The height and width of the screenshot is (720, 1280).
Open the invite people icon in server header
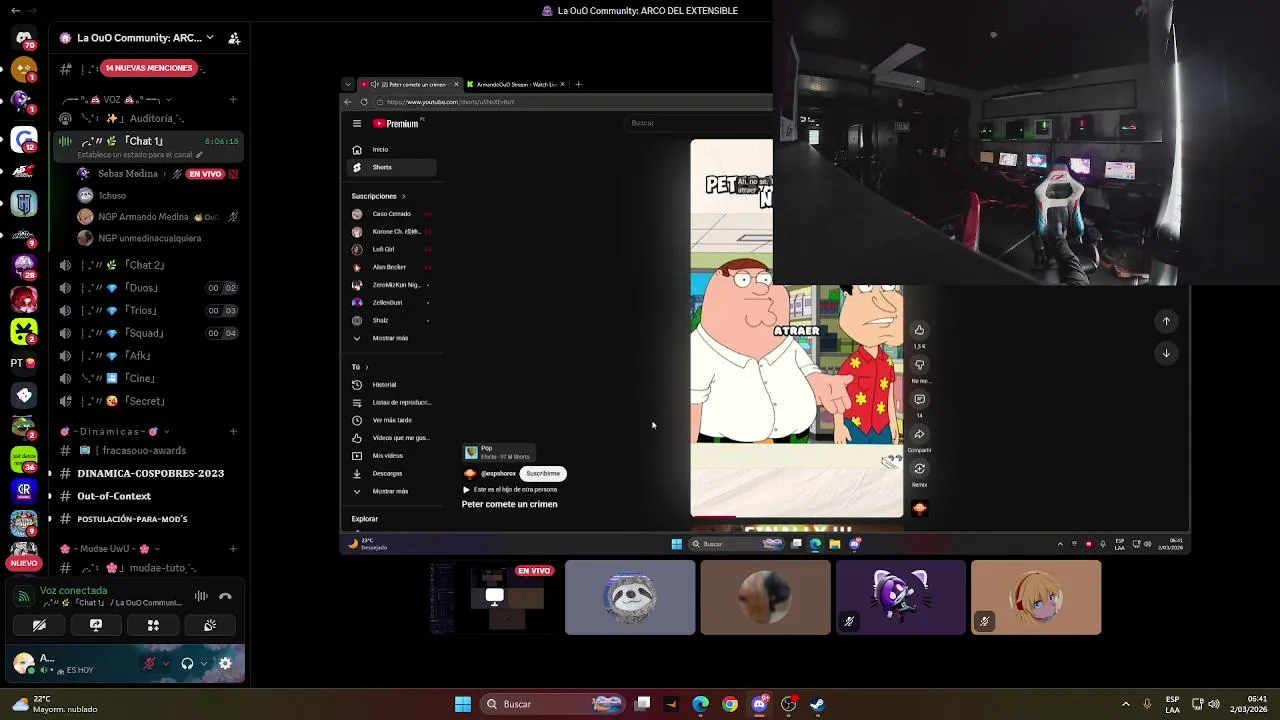(234, 38)
